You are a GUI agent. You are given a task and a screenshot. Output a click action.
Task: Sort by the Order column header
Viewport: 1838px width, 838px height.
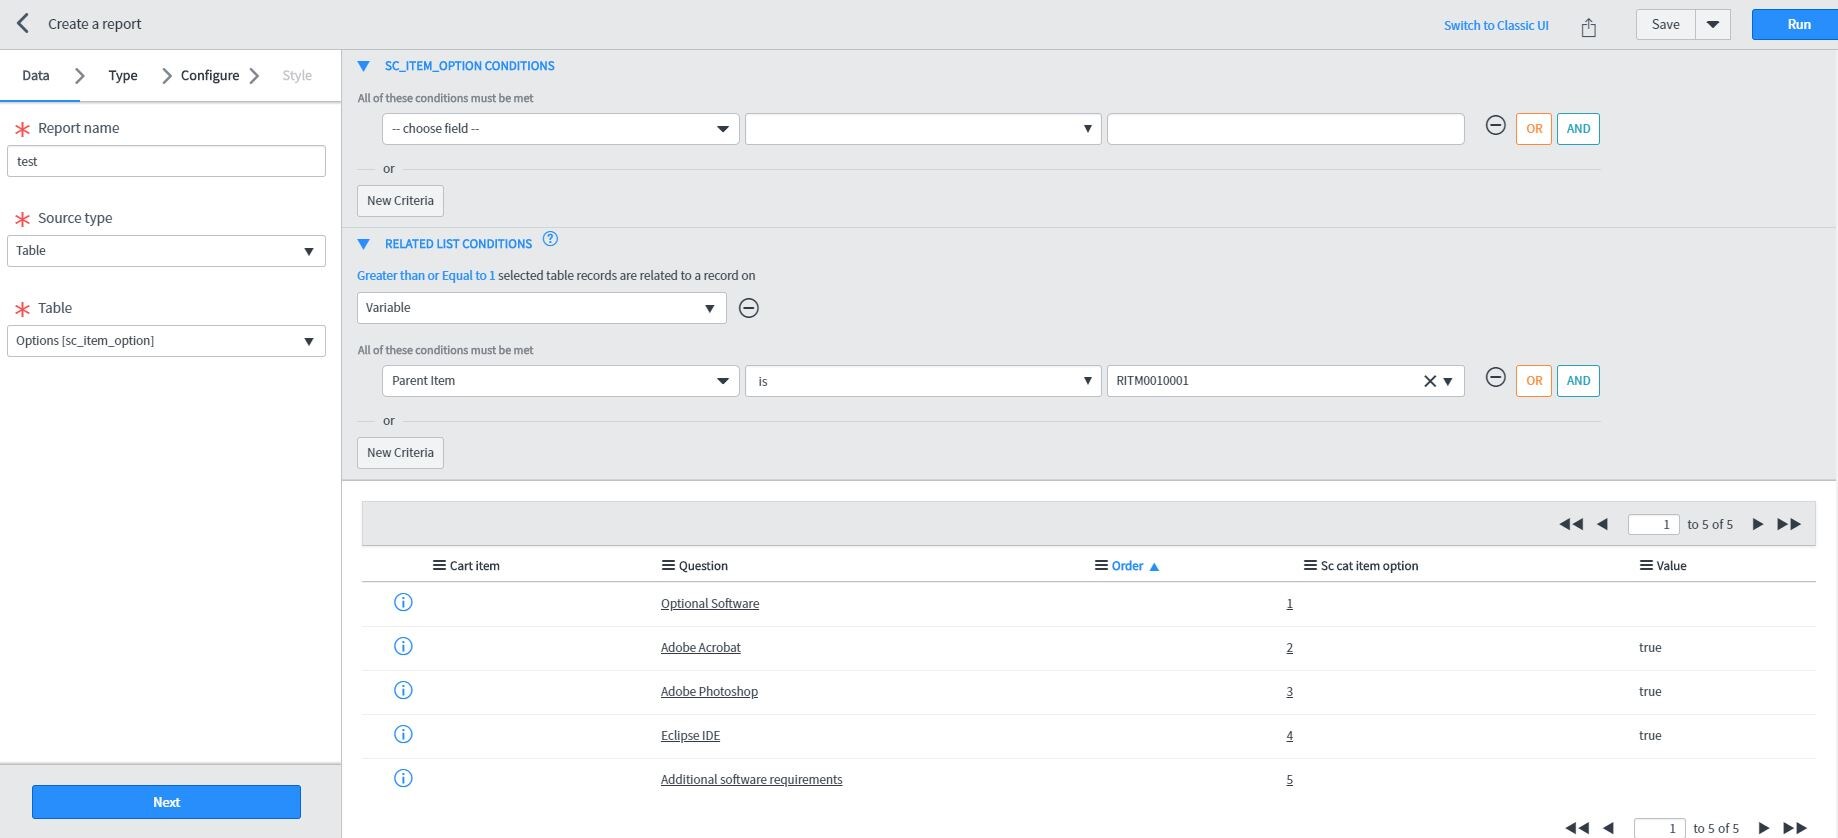tap(1127, 566)
